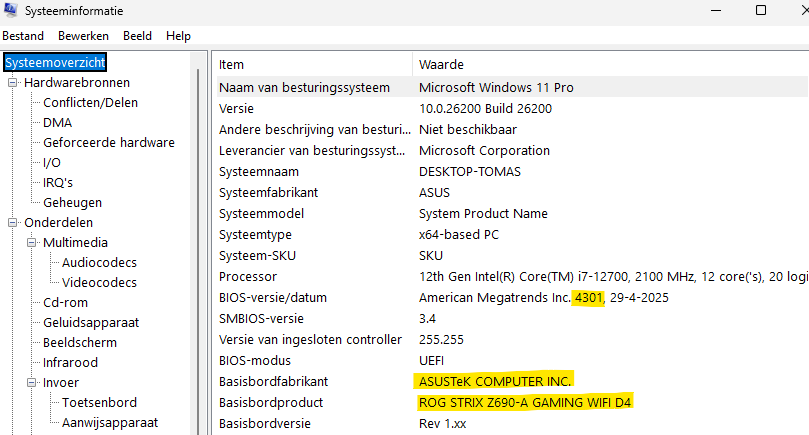Image resolution: width=809 pixels, height=435 pixels.
Task: Select Hardwarebronnen label in tree
Action: tap(77, 83)
